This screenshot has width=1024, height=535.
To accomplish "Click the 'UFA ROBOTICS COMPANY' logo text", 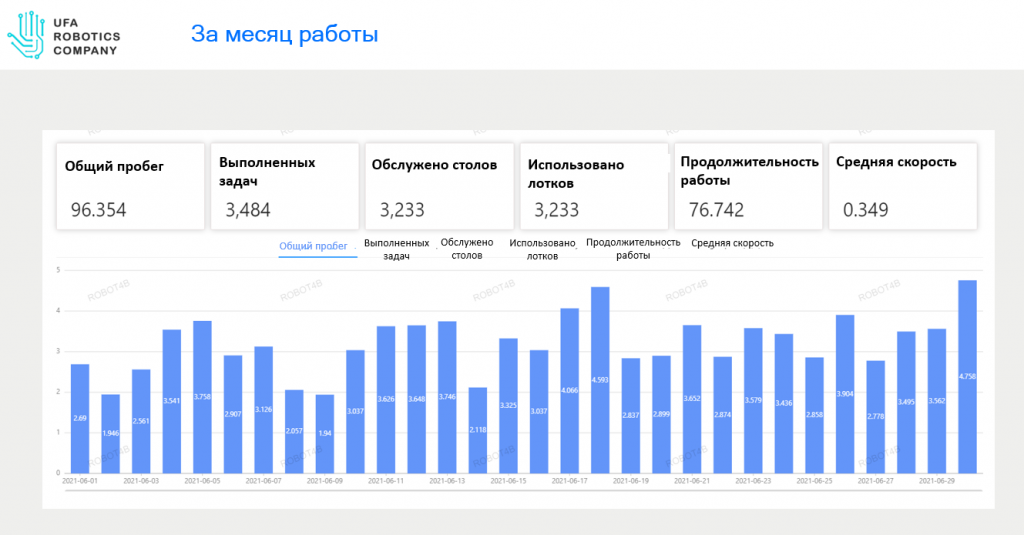I will click(86, 37).
